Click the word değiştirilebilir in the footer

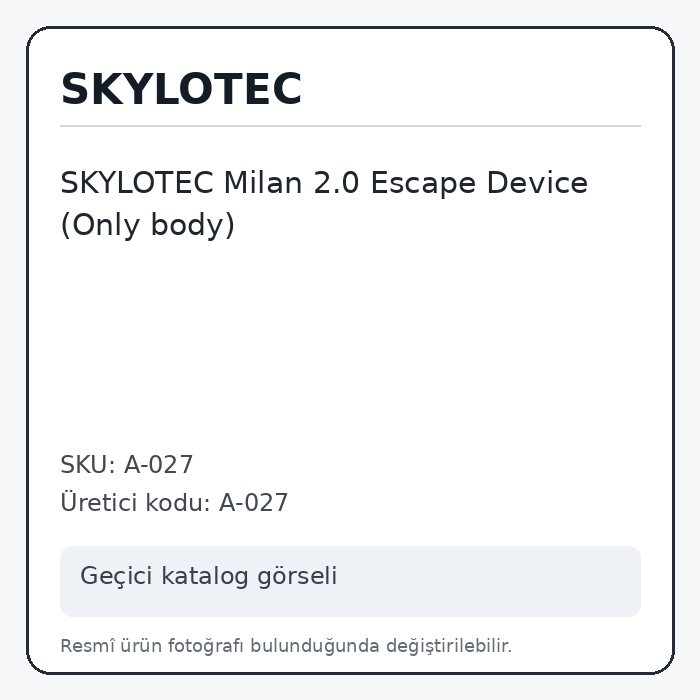(449, 646)
